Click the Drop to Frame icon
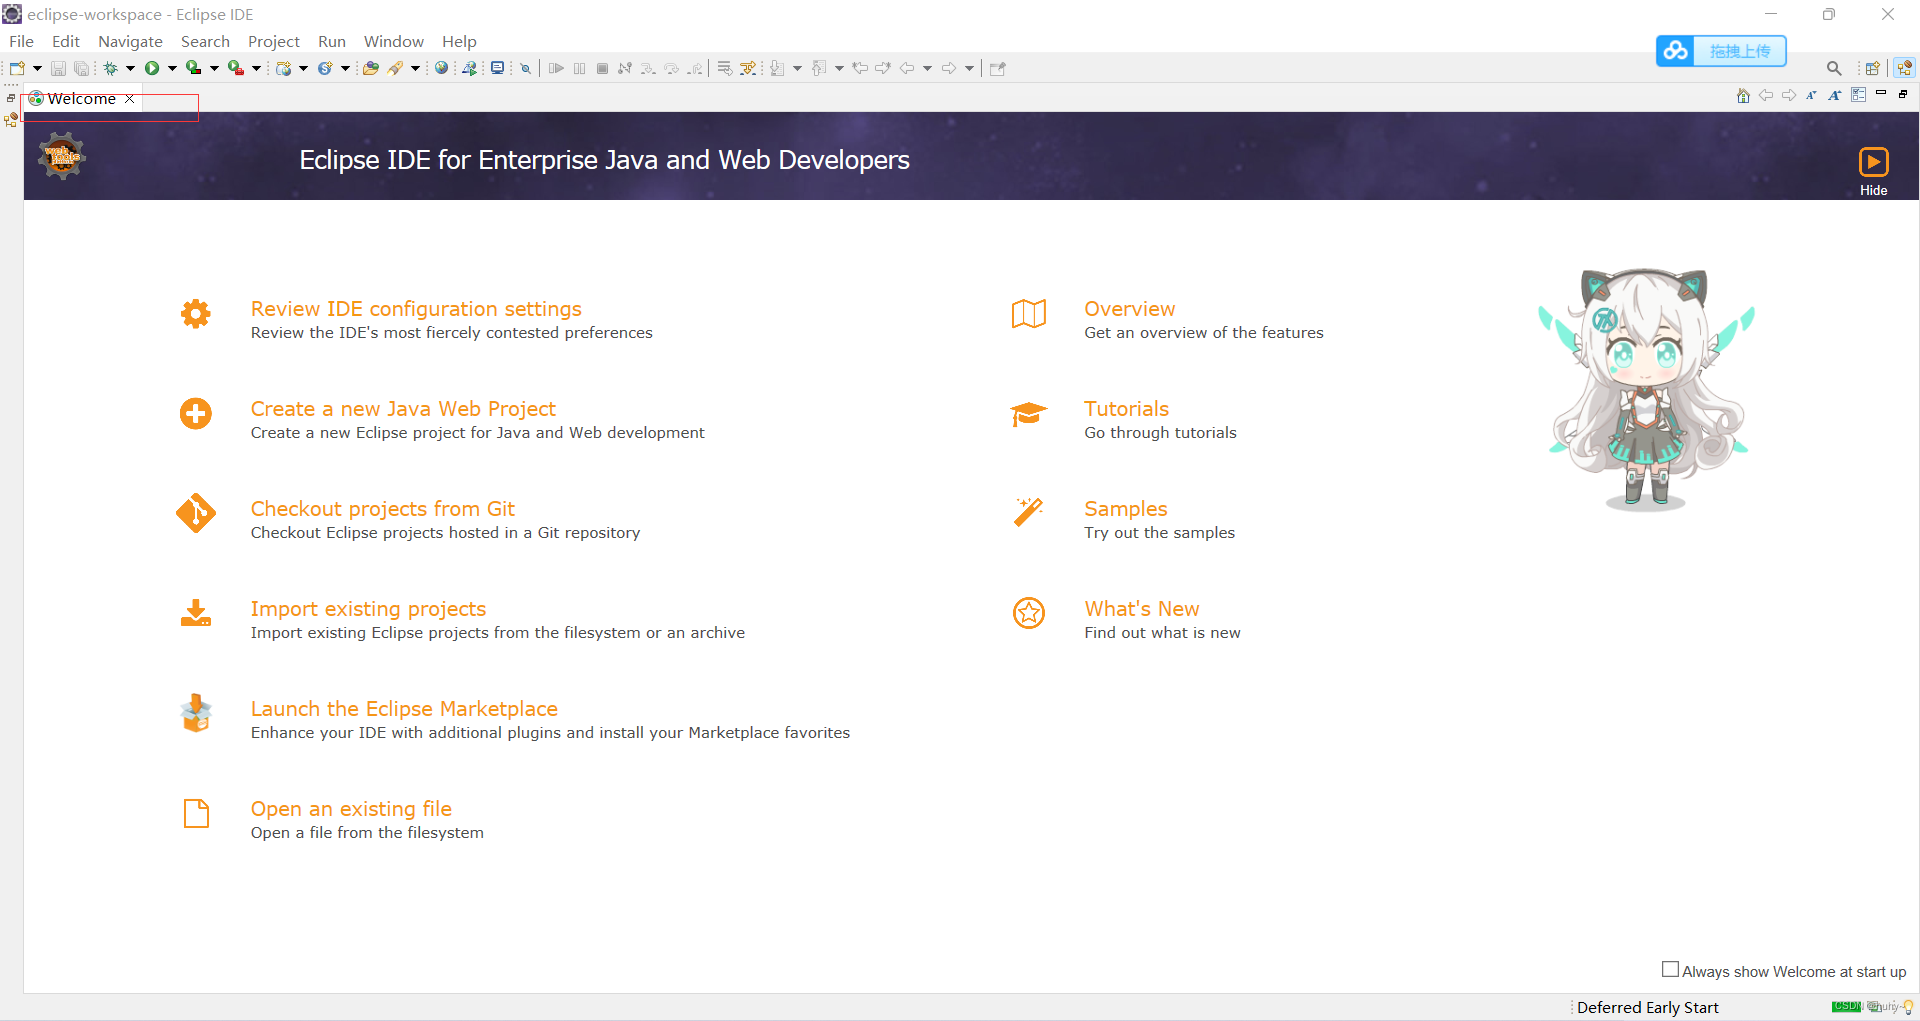This screenshot has width=1920, height=1021. click(724, 68)
